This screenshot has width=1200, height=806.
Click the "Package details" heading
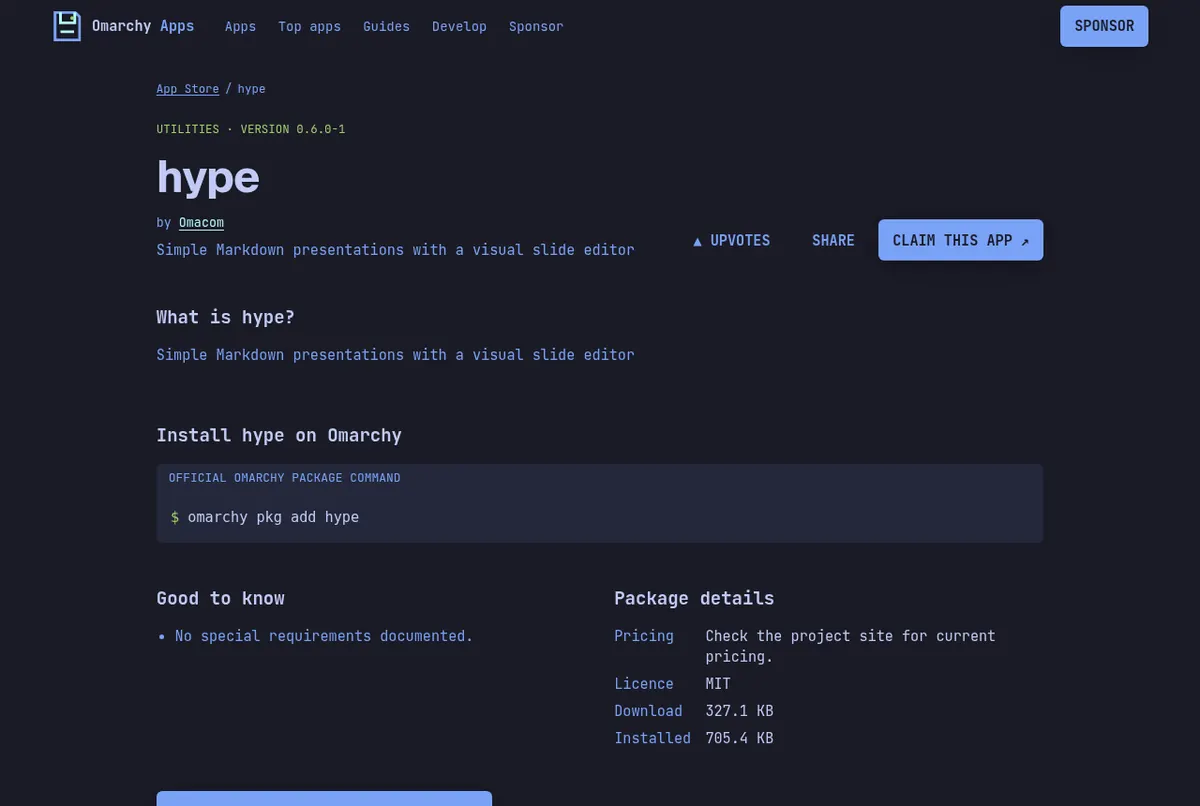[694, 598]
